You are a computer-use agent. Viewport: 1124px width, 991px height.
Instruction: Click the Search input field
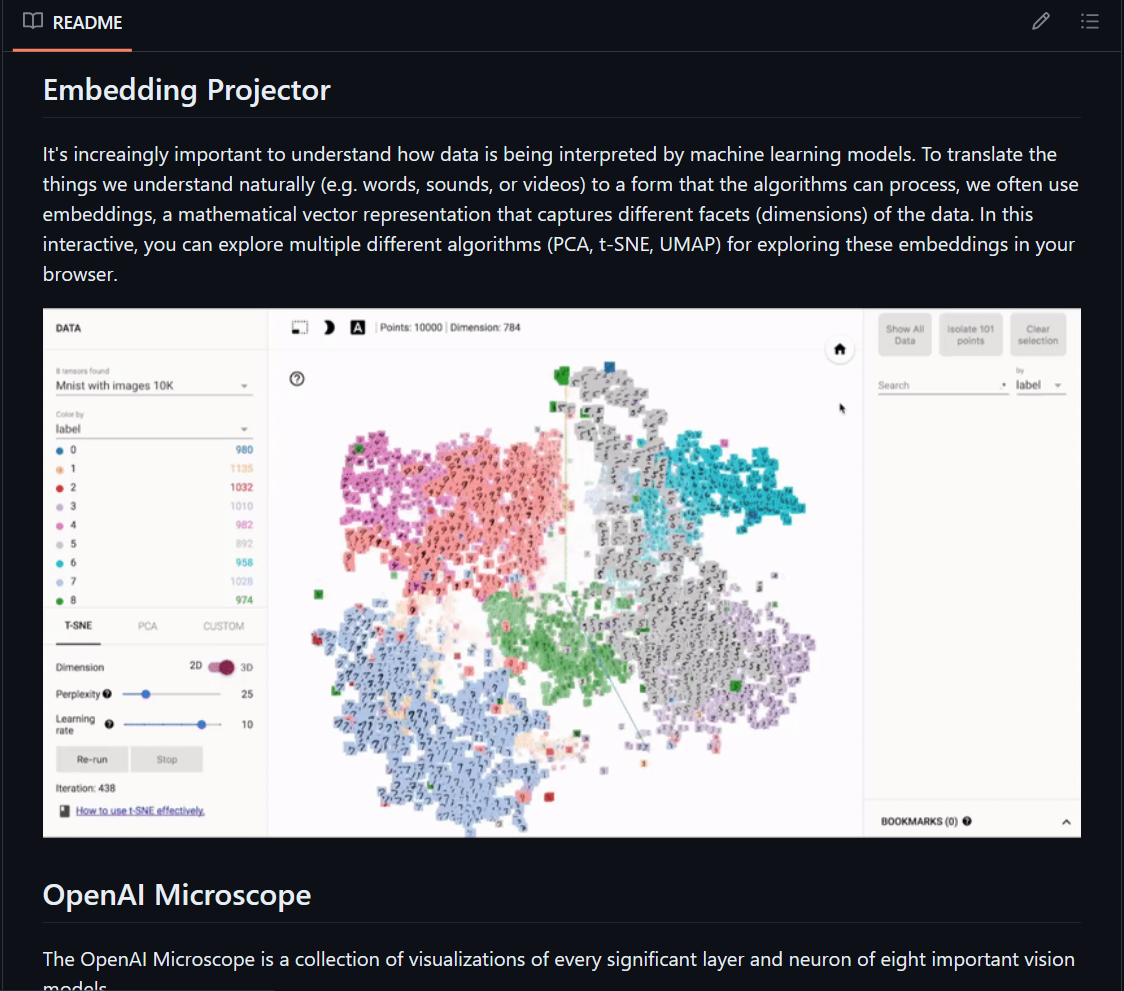pyautogui.click(x=938, y=385)
